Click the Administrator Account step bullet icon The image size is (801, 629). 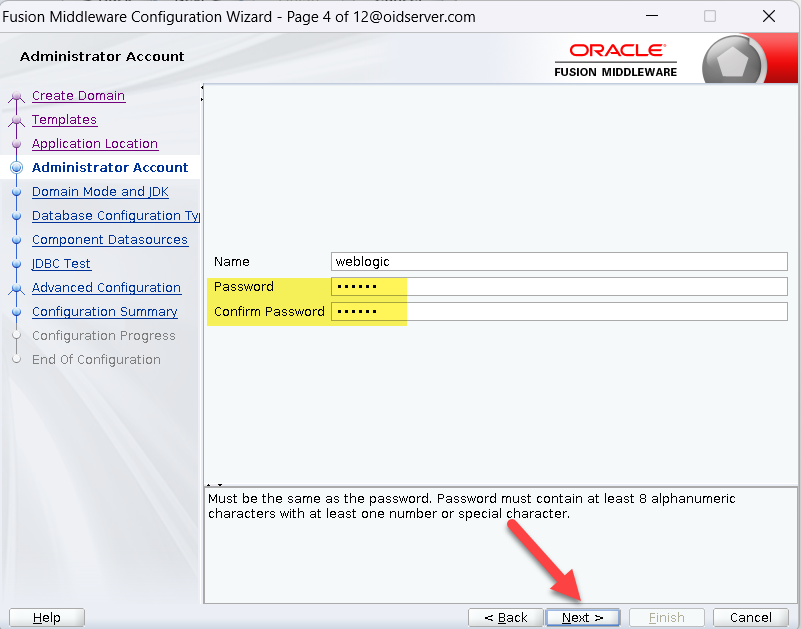[x=16, y=168]
